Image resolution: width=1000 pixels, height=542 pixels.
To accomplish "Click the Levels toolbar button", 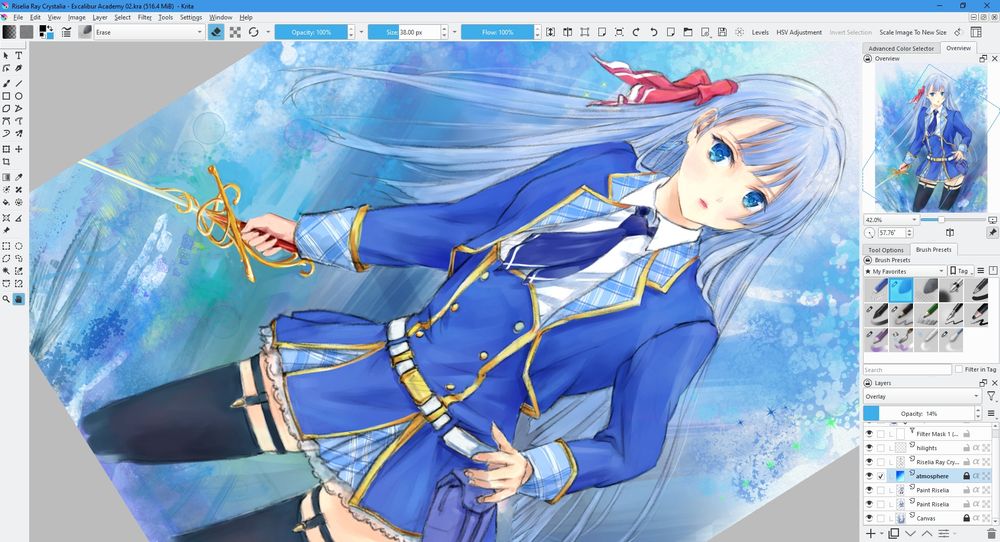I will 760,32.
